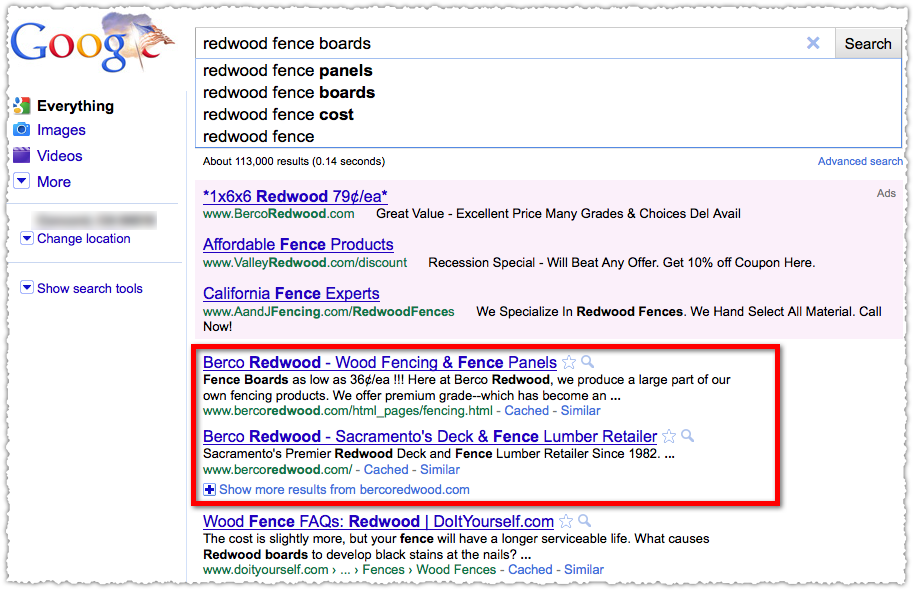
Task: Click the About 113,000 results text
Action: (294, 161)
